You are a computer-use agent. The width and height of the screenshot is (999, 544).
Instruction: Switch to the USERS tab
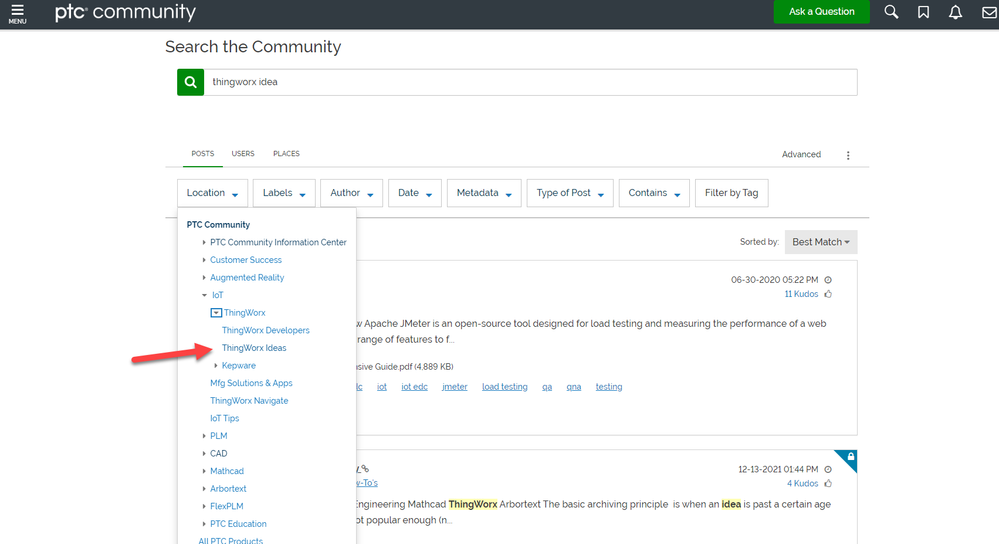pyautogui.click(x=243, y=154)
